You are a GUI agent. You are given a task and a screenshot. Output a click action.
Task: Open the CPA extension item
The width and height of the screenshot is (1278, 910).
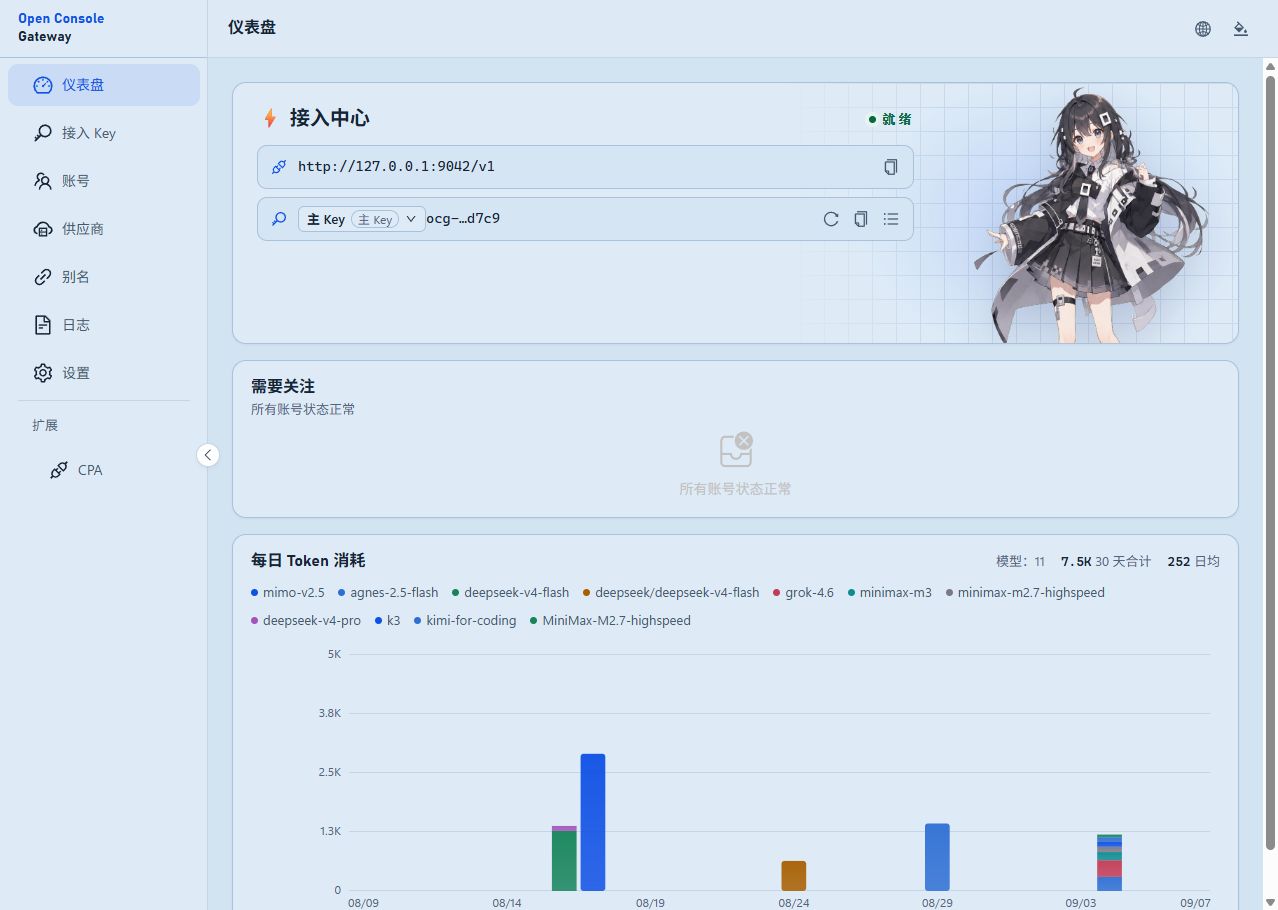point(104,470)
